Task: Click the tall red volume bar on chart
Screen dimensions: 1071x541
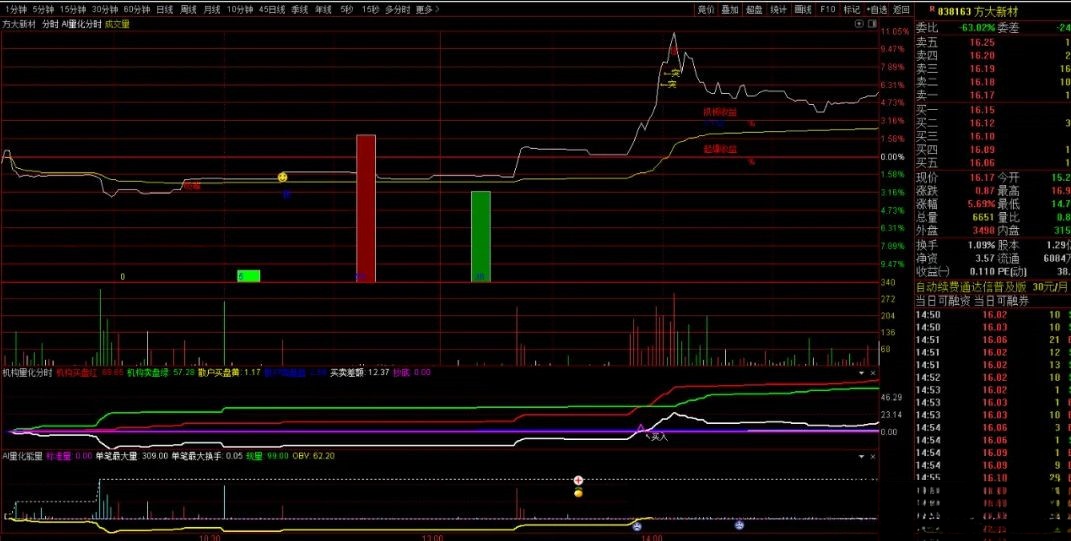Action: 366,208
